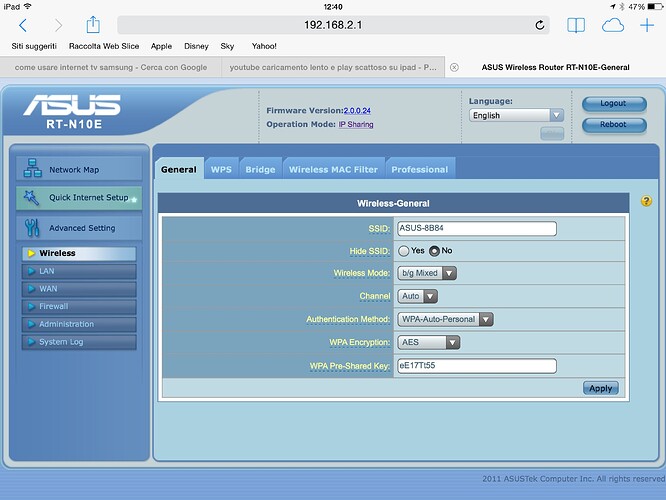Open Network Map in sidebar

pos(79,169)
